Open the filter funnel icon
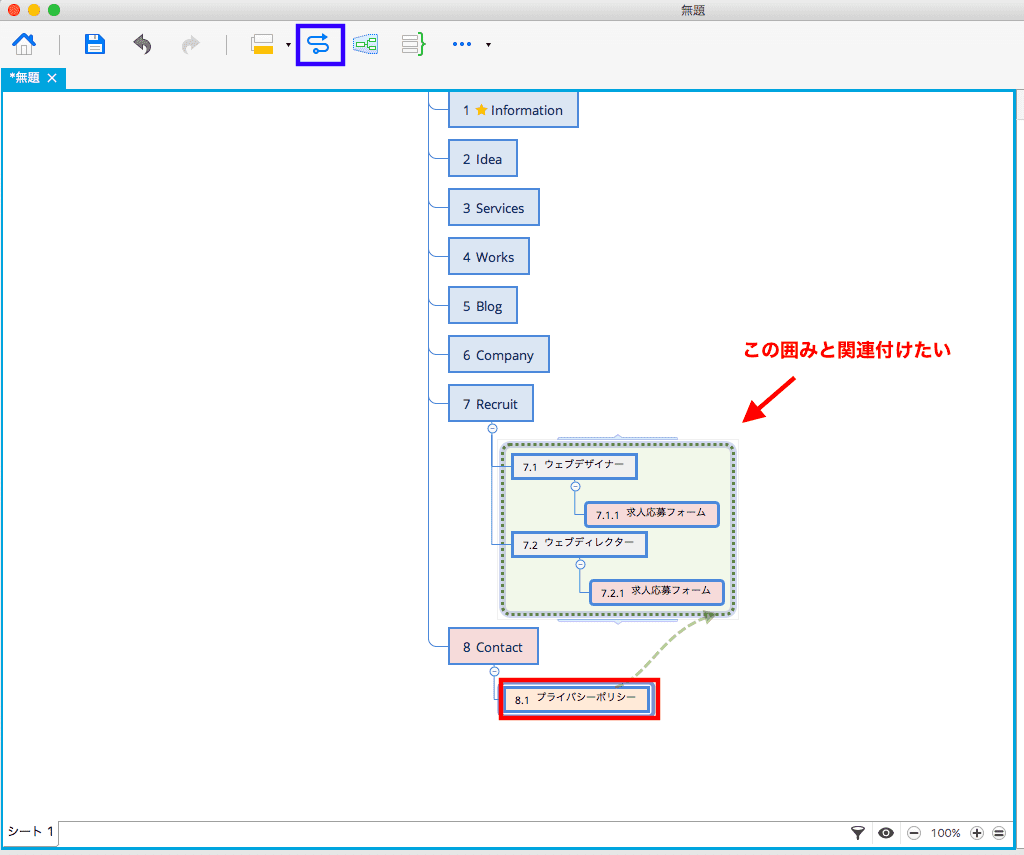Viewport: 1024px width, 855px height. tap(858, 833)
